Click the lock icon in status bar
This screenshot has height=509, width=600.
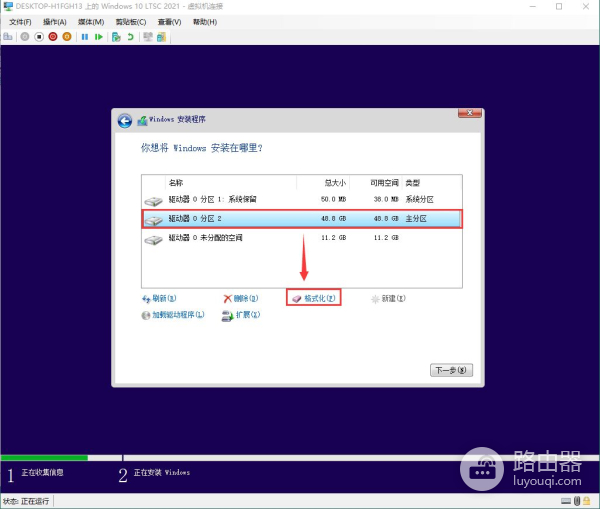(587, 501)
